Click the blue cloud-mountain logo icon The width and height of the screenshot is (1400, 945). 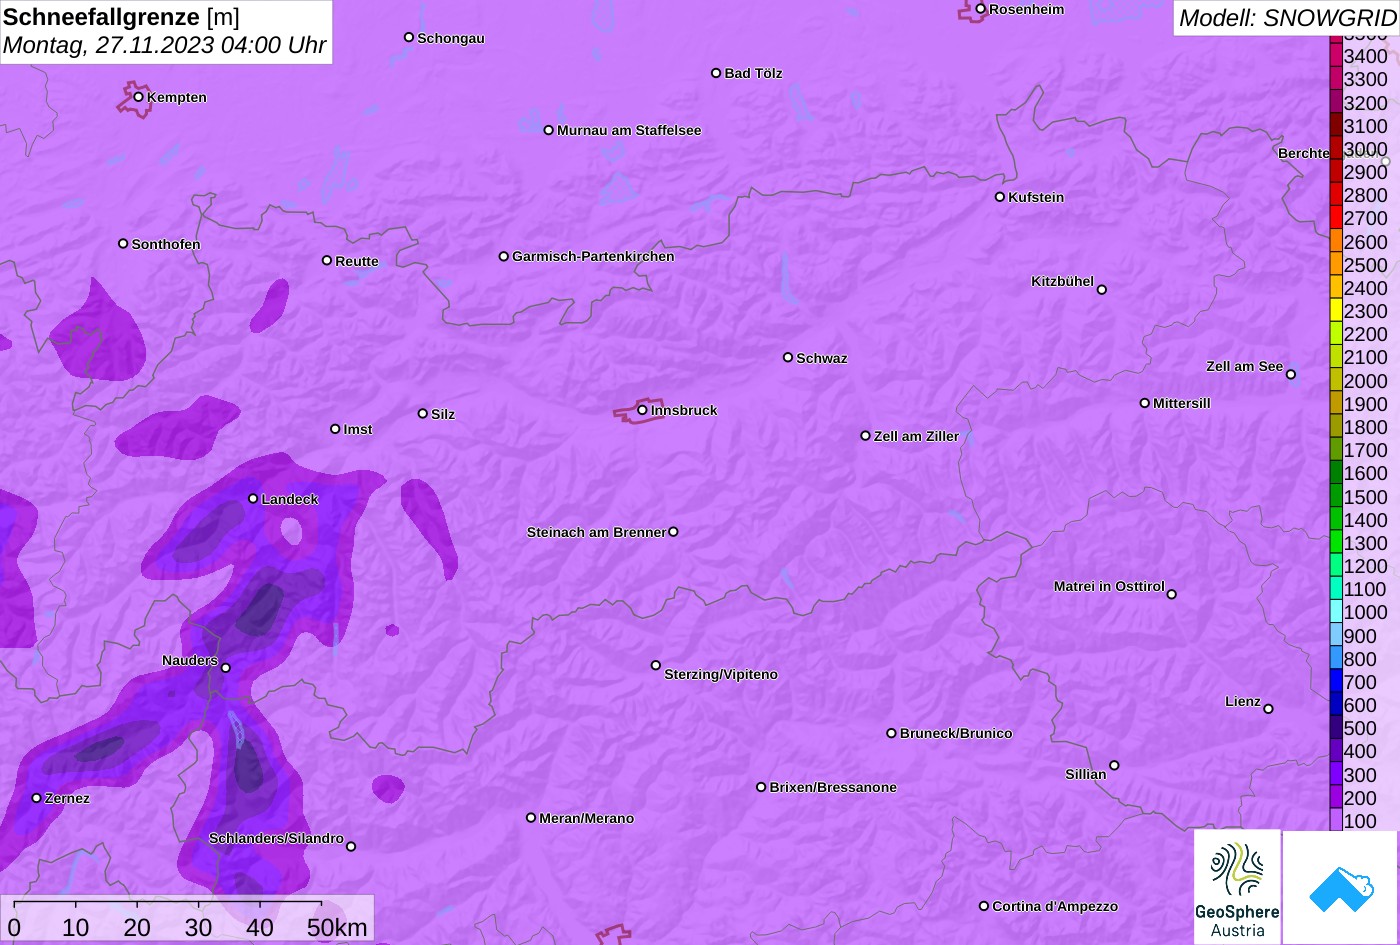pyautogui.click(x=1341, y=887)
